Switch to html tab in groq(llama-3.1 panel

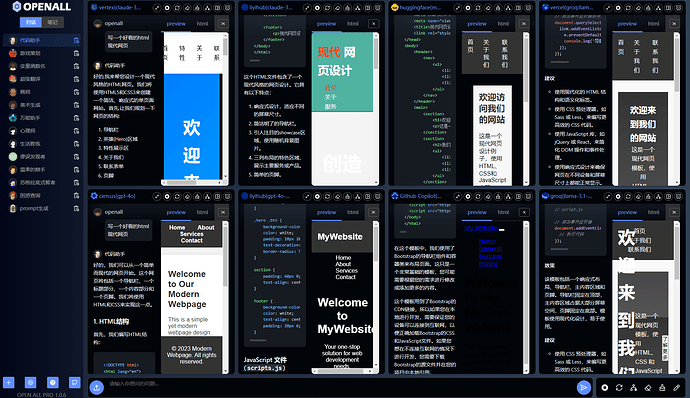(653, 212)
